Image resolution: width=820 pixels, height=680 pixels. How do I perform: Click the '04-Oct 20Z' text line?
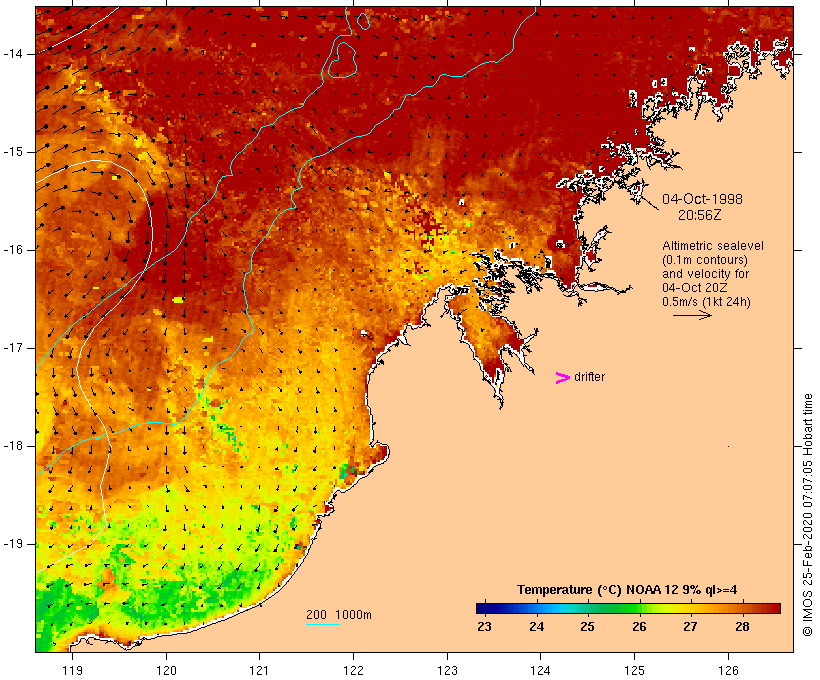694,288
